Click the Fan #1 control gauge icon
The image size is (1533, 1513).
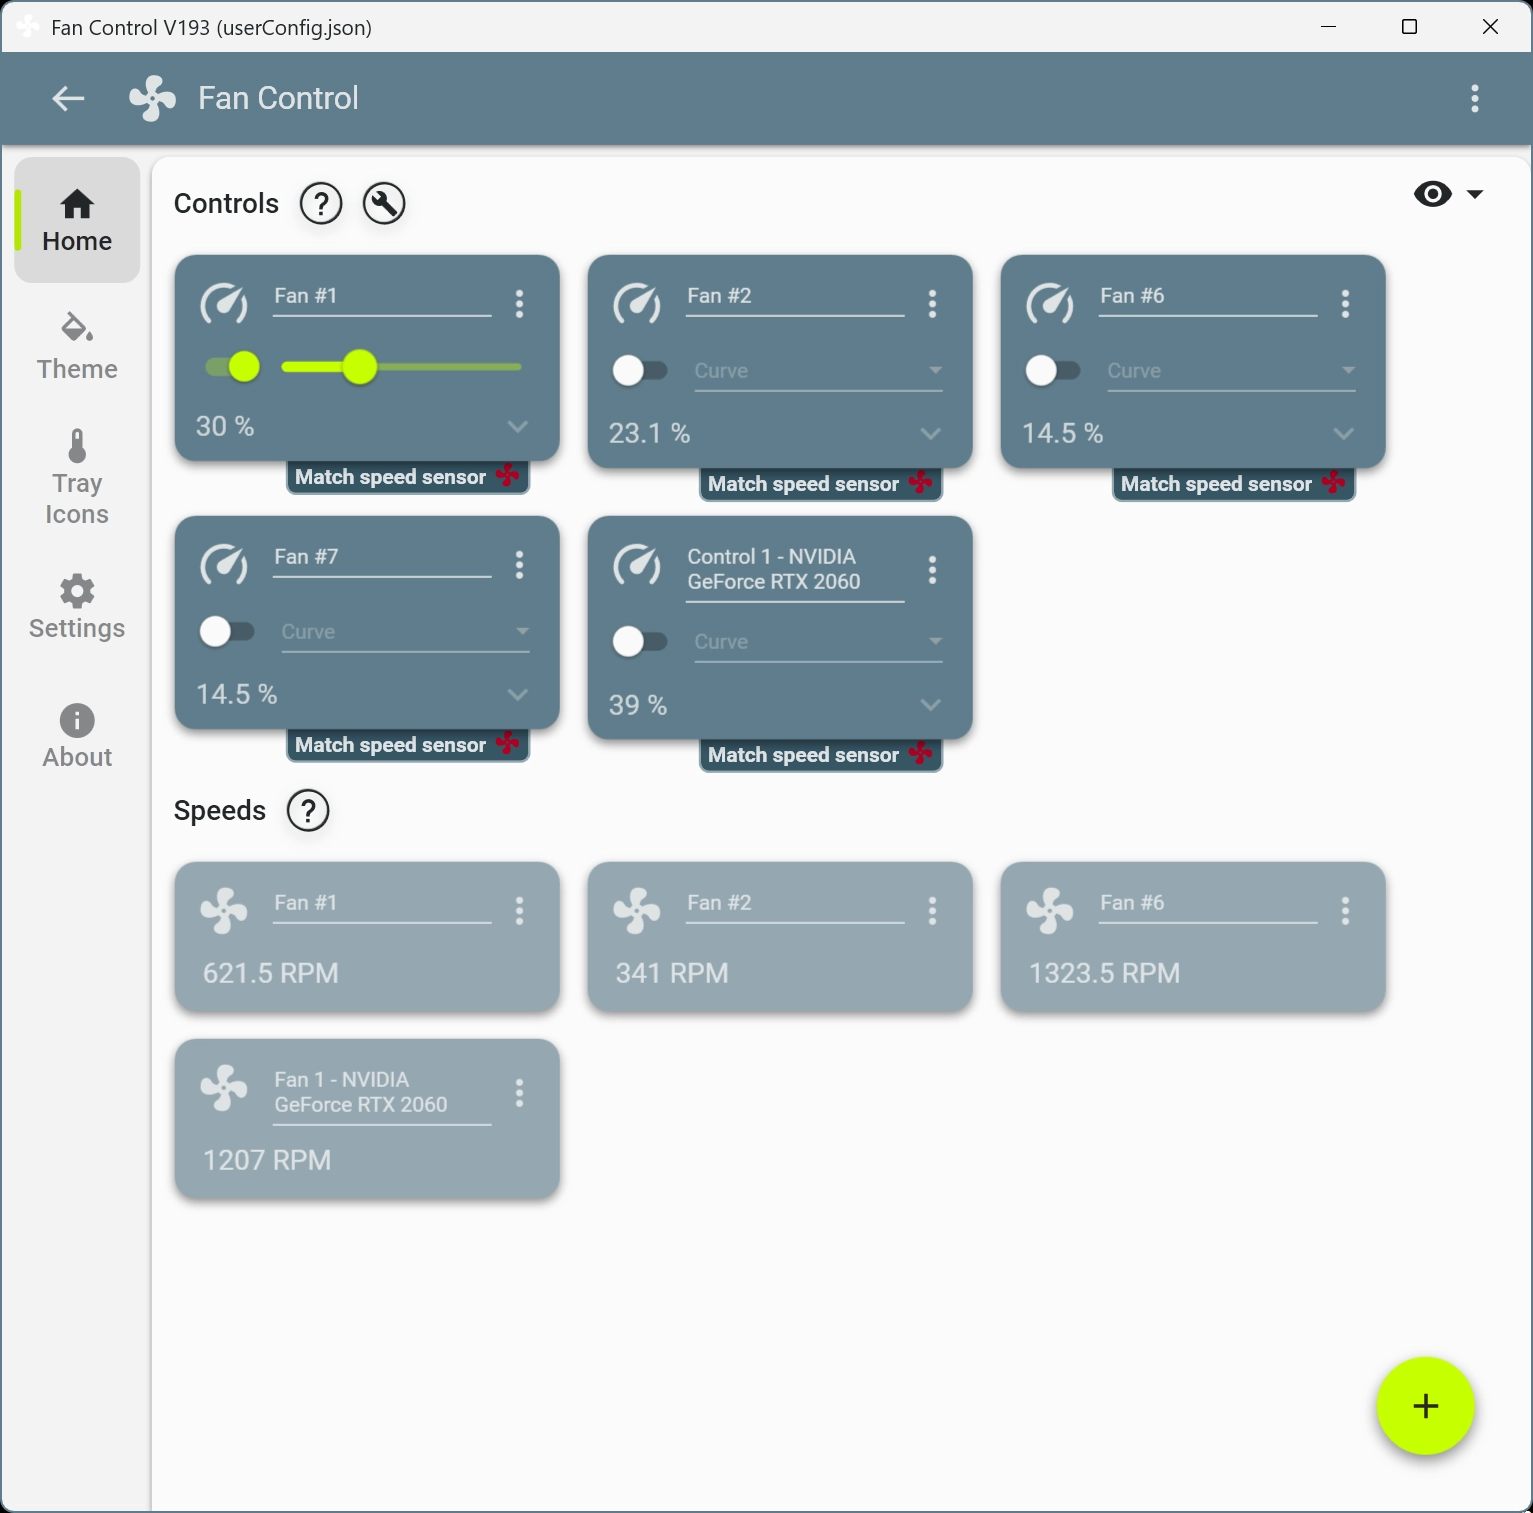click(224, 303)
